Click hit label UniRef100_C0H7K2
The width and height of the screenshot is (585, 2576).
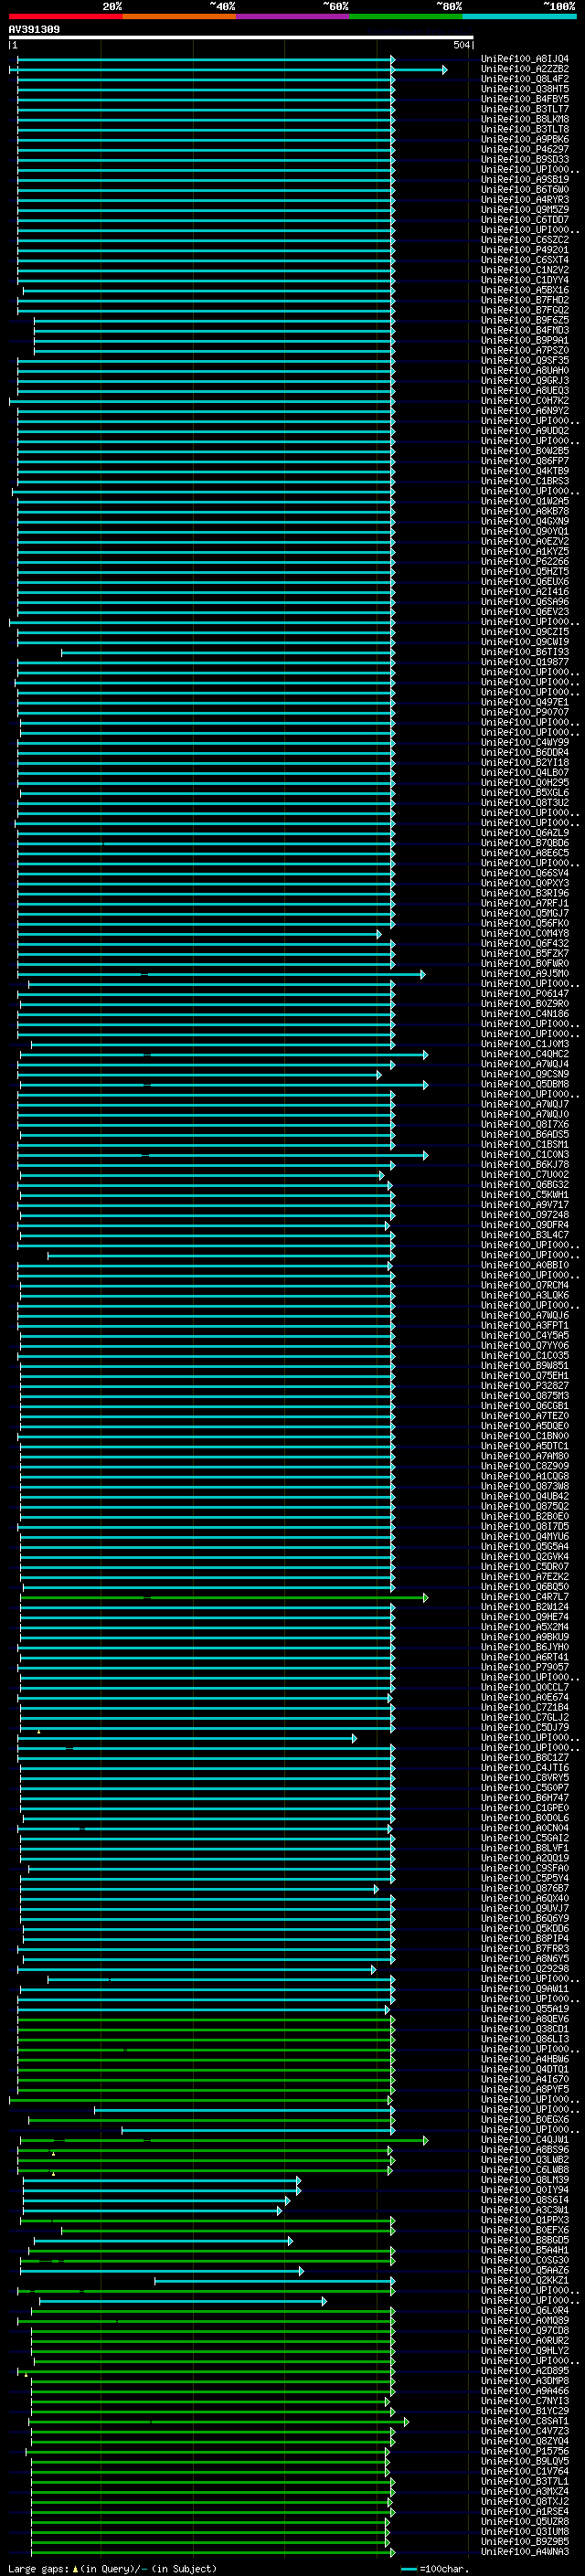coord(525,401)
